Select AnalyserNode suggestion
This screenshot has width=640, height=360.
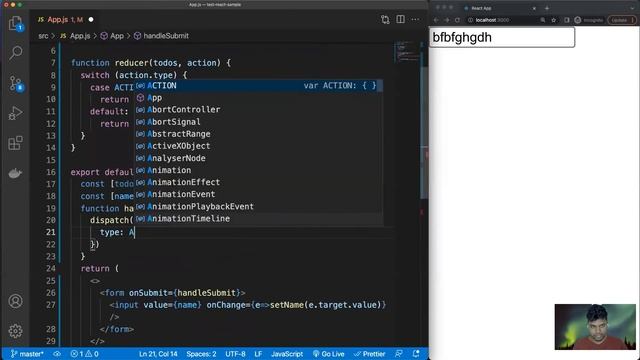click(x=259, y=158)
